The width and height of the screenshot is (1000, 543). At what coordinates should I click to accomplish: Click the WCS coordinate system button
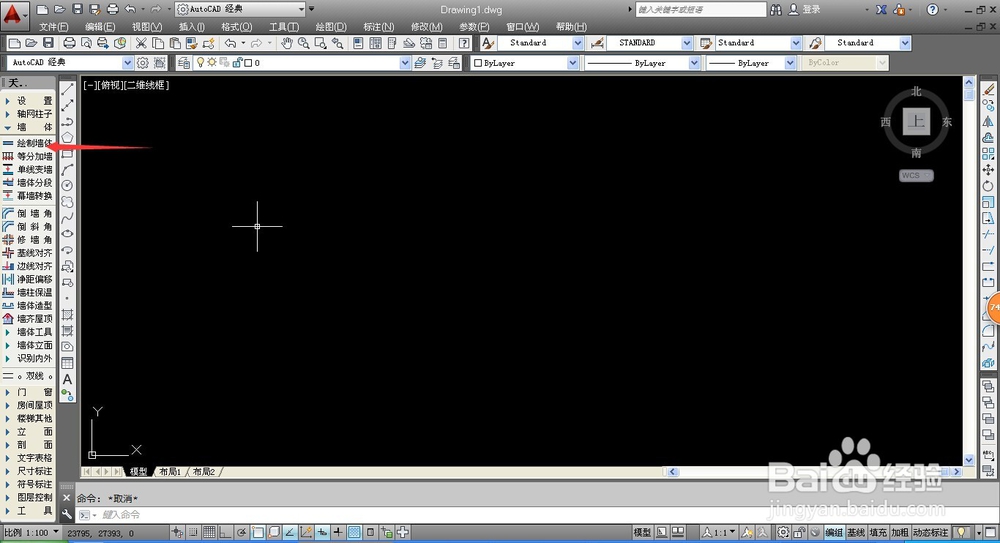[x=916, y=175]
